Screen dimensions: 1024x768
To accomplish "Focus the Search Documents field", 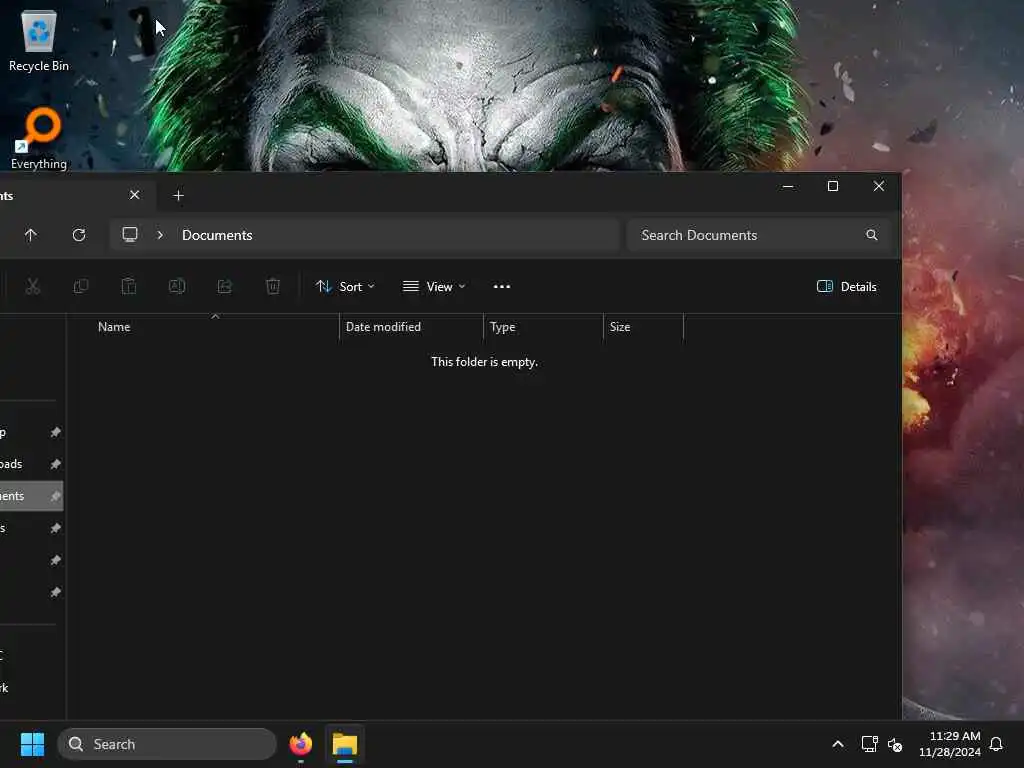I will [759, 235].
